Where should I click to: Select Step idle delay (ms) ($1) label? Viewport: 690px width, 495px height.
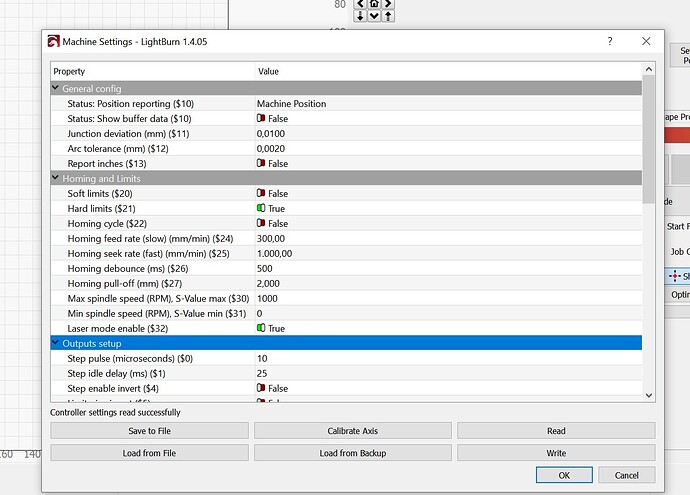(116, 374)
